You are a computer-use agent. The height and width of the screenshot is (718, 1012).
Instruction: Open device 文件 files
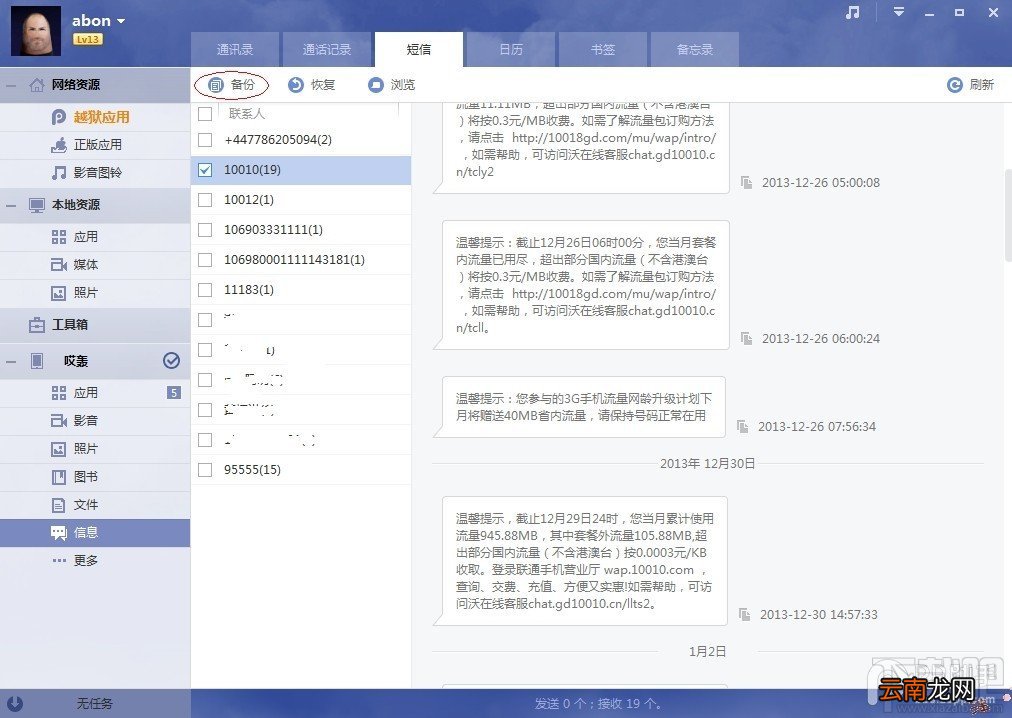coord(95,505)
